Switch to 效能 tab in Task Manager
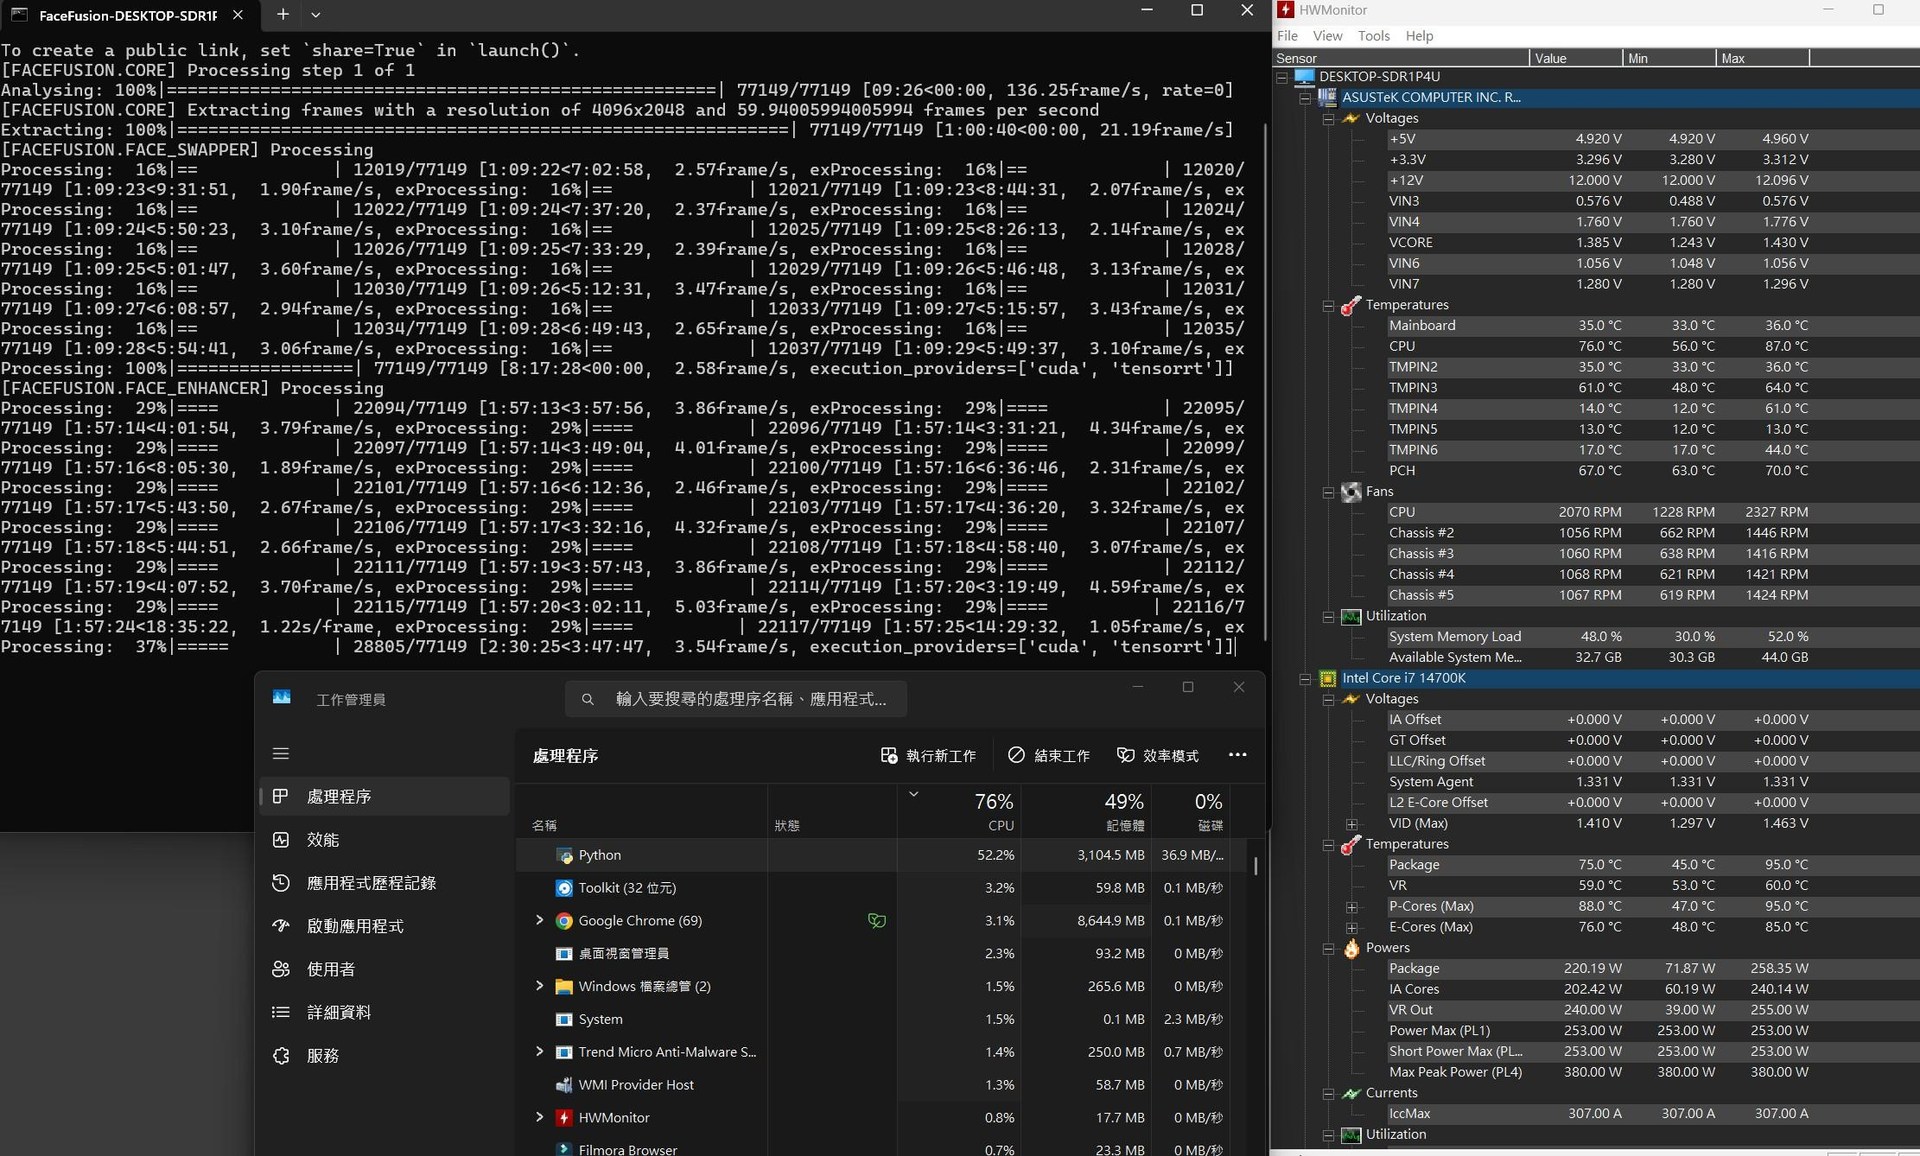 coord(385,840)
